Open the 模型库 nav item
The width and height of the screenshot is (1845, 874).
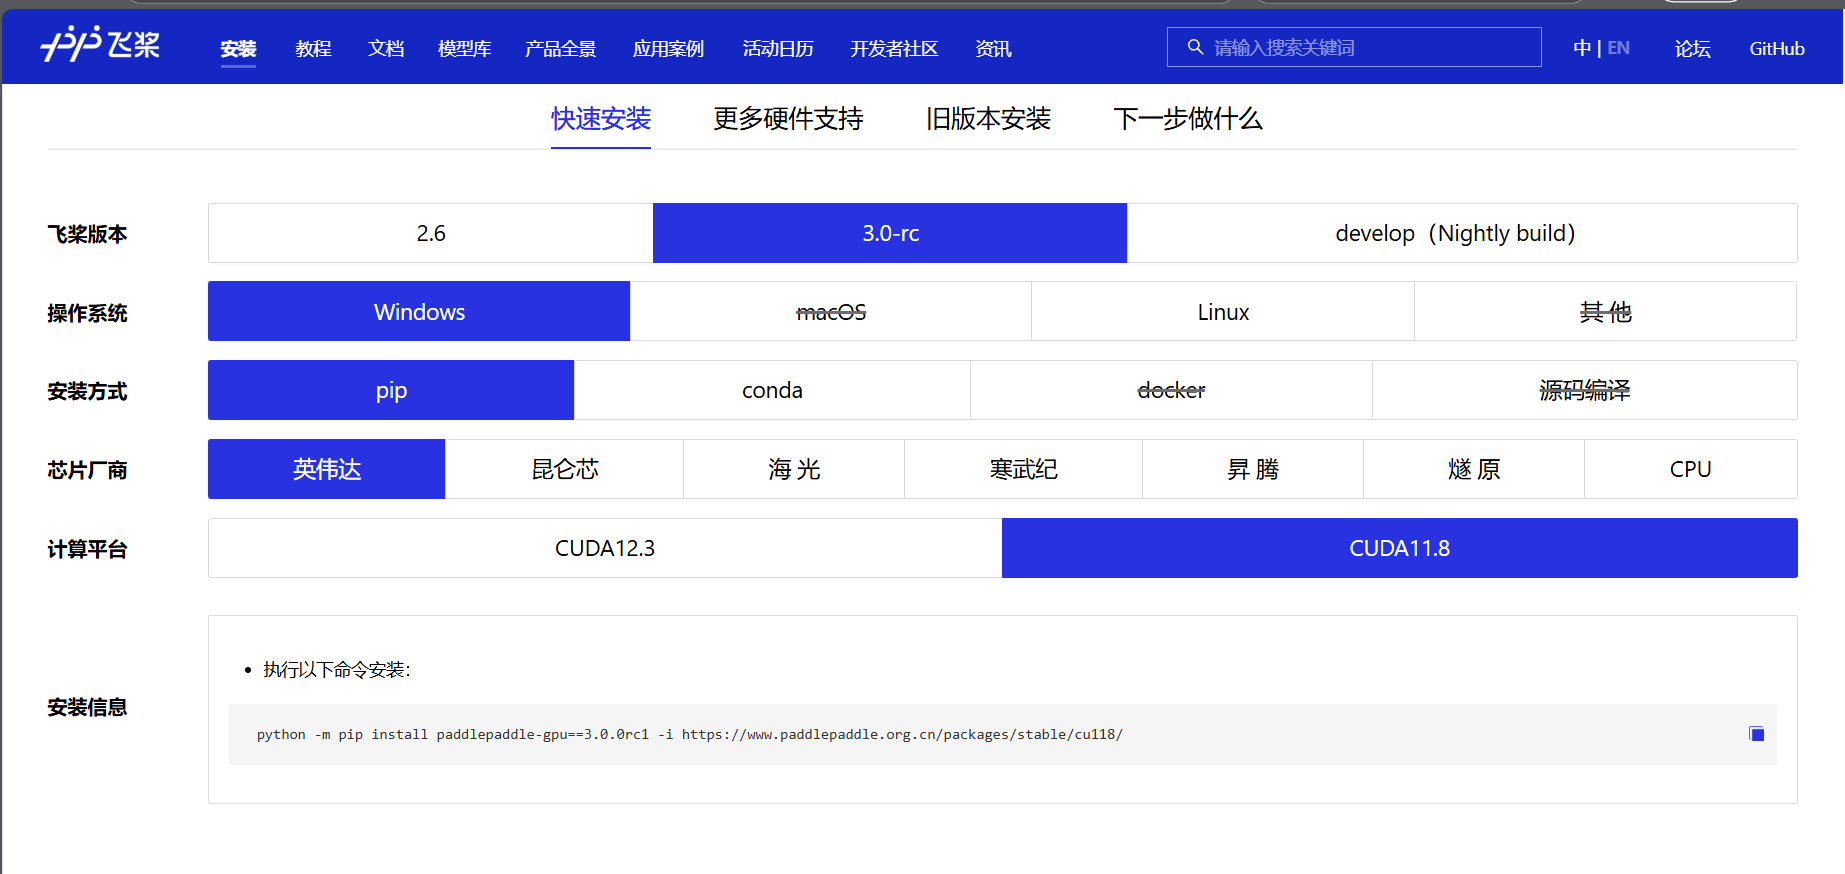(x=464, y=48)
